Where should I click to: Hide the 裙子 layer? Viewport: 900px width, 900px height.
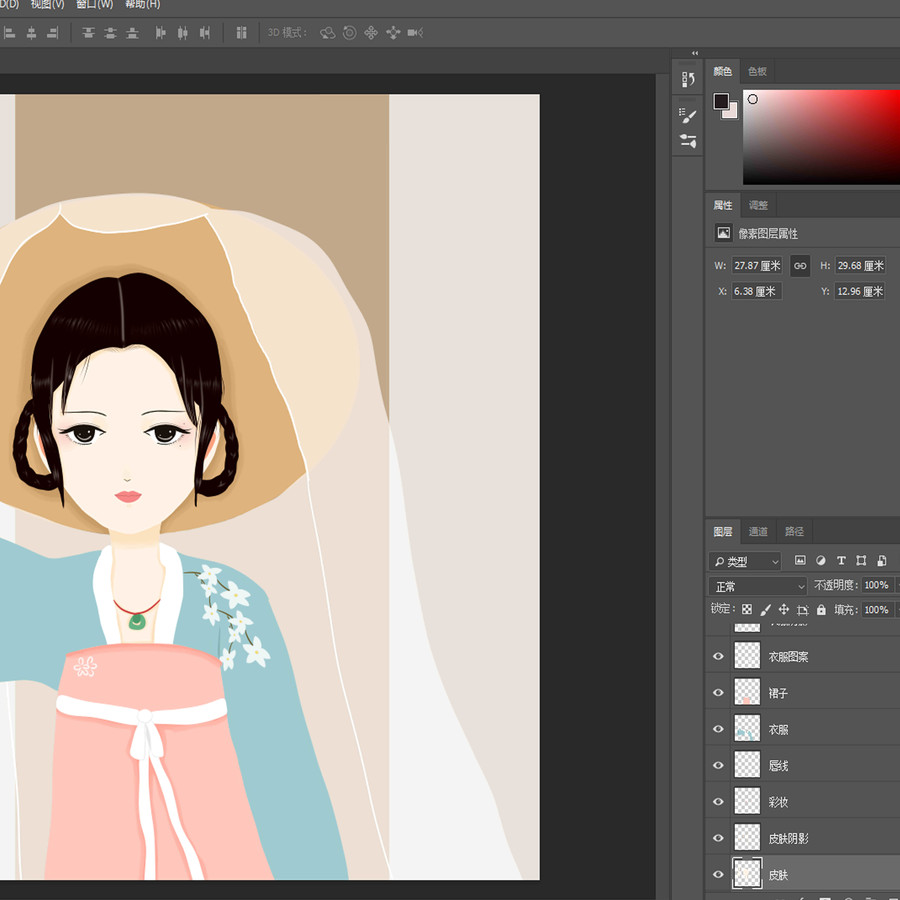(718, 693)
